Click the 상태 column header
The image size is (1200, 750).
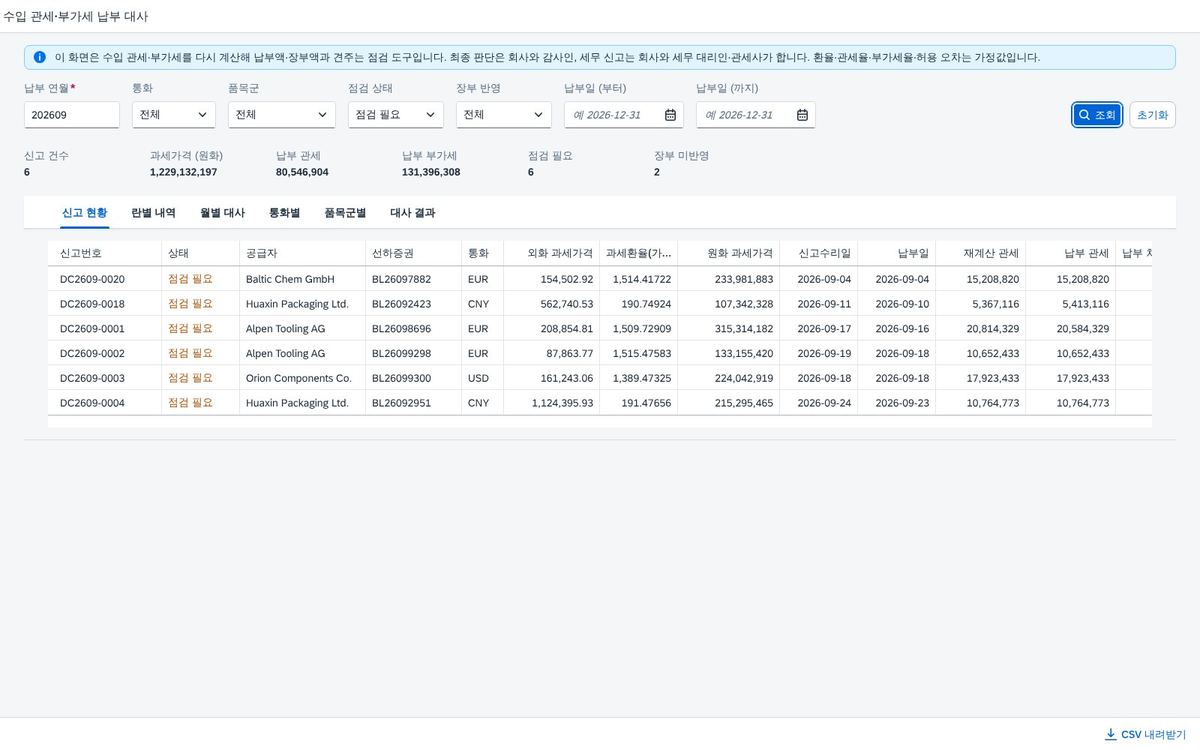coord(200,253)
